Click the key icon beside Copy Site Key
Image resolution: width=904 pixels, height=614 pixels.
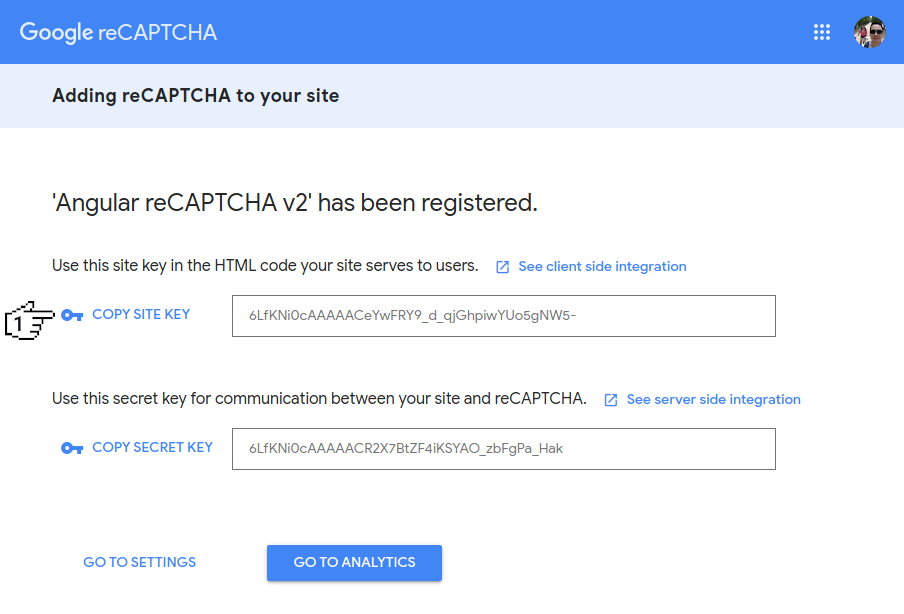pyautogui.click(x=72, y=315)
